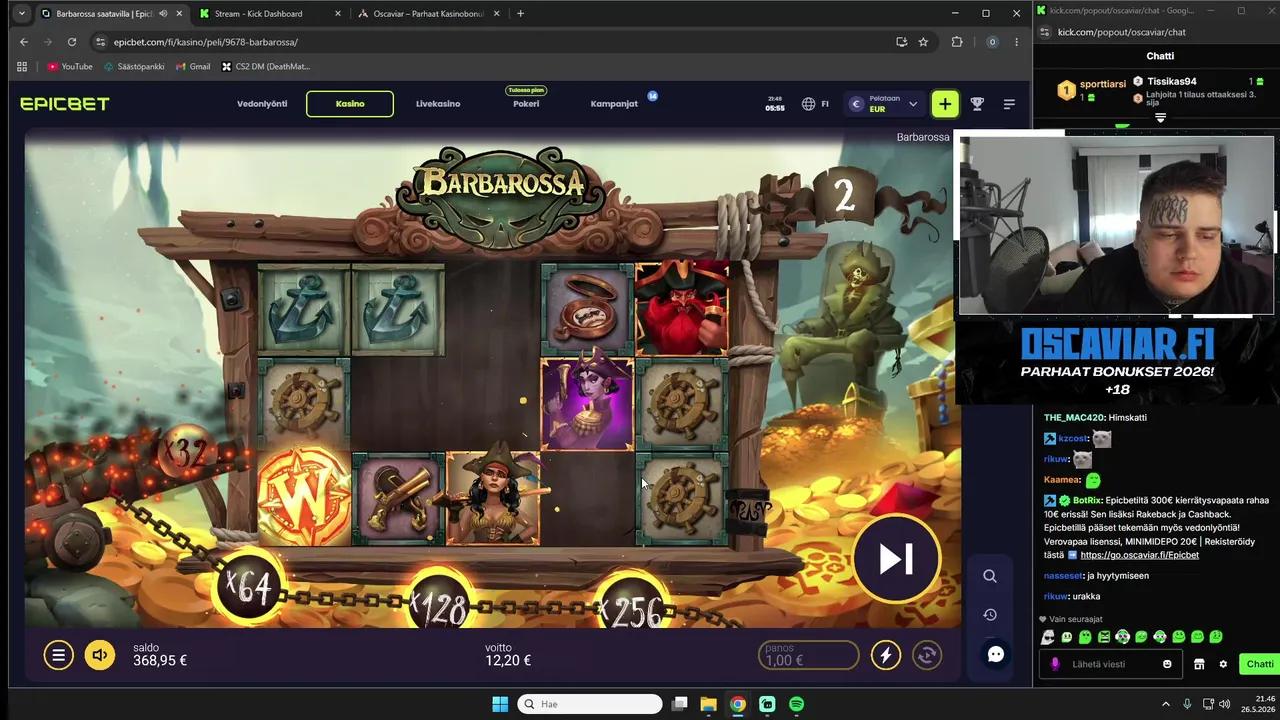Viewport: 1280px width, 720px height.
Task: Open Task View on the taskbar
Action: tap(679, 704)
